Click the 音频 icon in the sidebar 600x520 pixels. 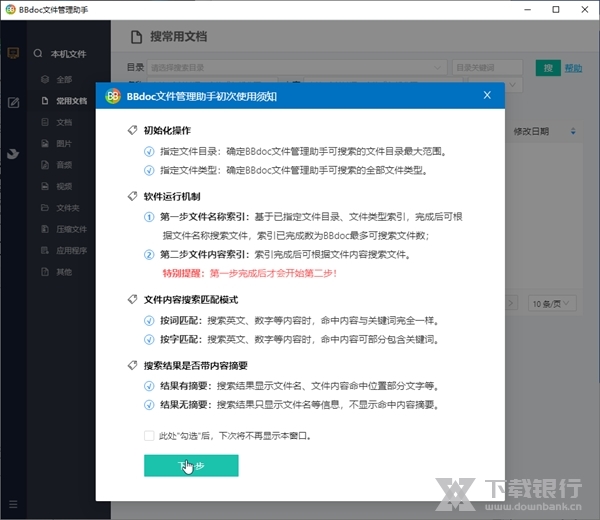click(45, 165)
